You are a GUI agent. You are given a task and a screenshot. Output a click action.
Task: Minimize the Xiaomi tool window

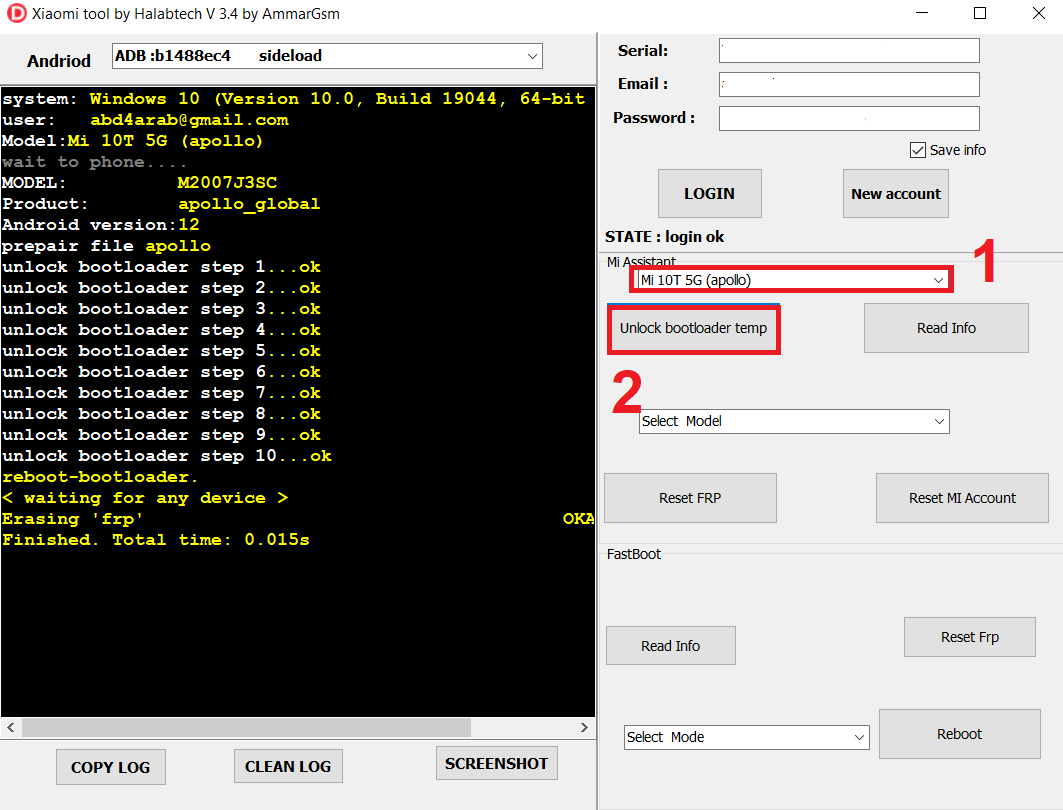[922, 14]
